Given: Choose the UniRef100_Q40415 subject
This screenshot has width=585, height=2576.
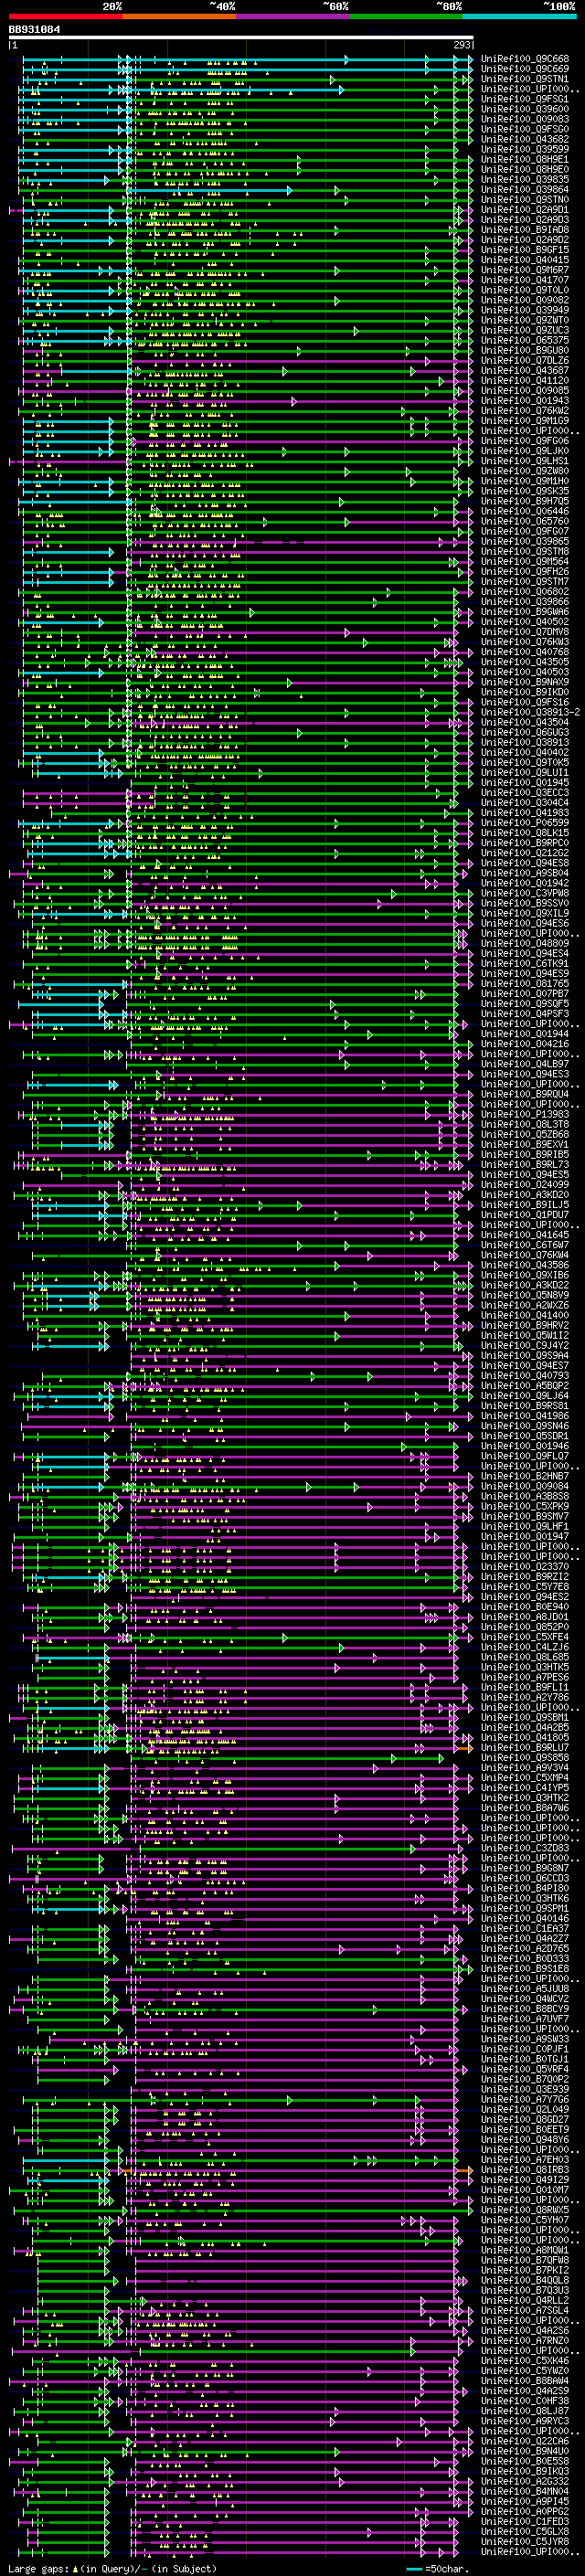Looking at the screenshot, I should click(x=525, y=260).
